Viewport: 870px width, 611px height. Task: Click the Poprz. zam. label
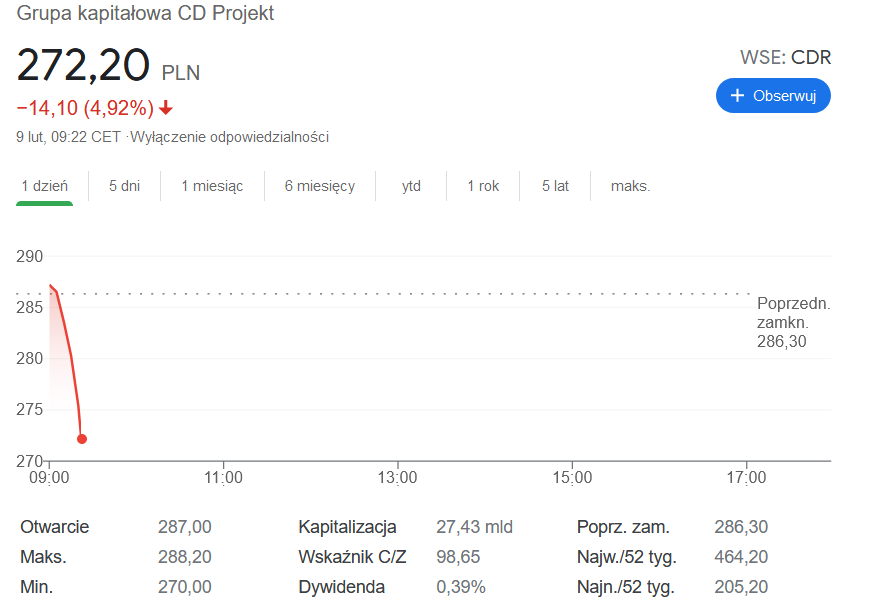click(623, 527)
